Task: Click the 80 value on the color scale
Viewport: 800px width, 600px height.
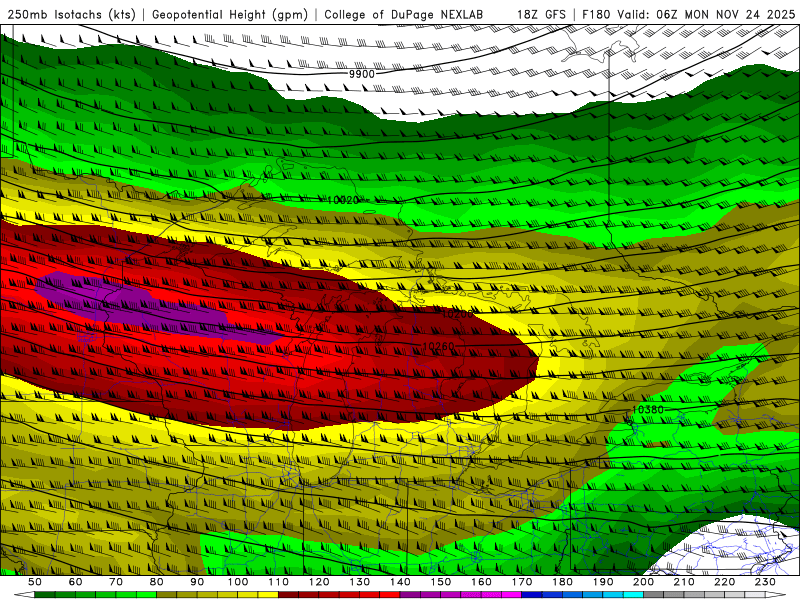Action: coord(157,582)
